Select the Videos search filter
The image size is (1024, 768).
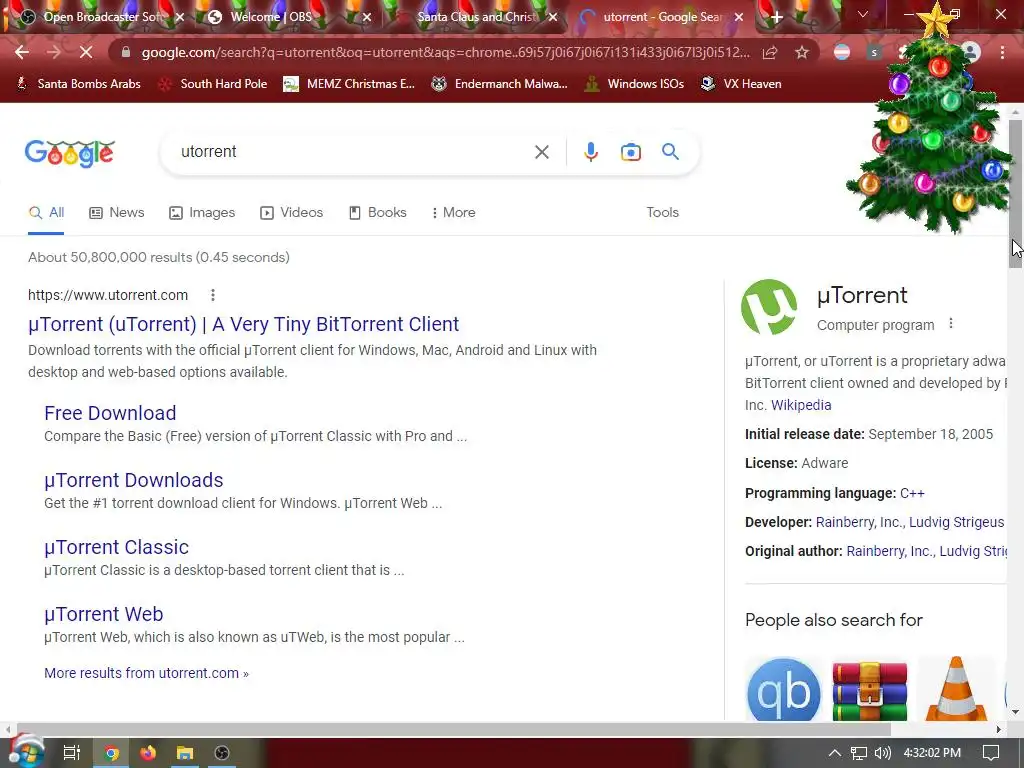(291, 212)
